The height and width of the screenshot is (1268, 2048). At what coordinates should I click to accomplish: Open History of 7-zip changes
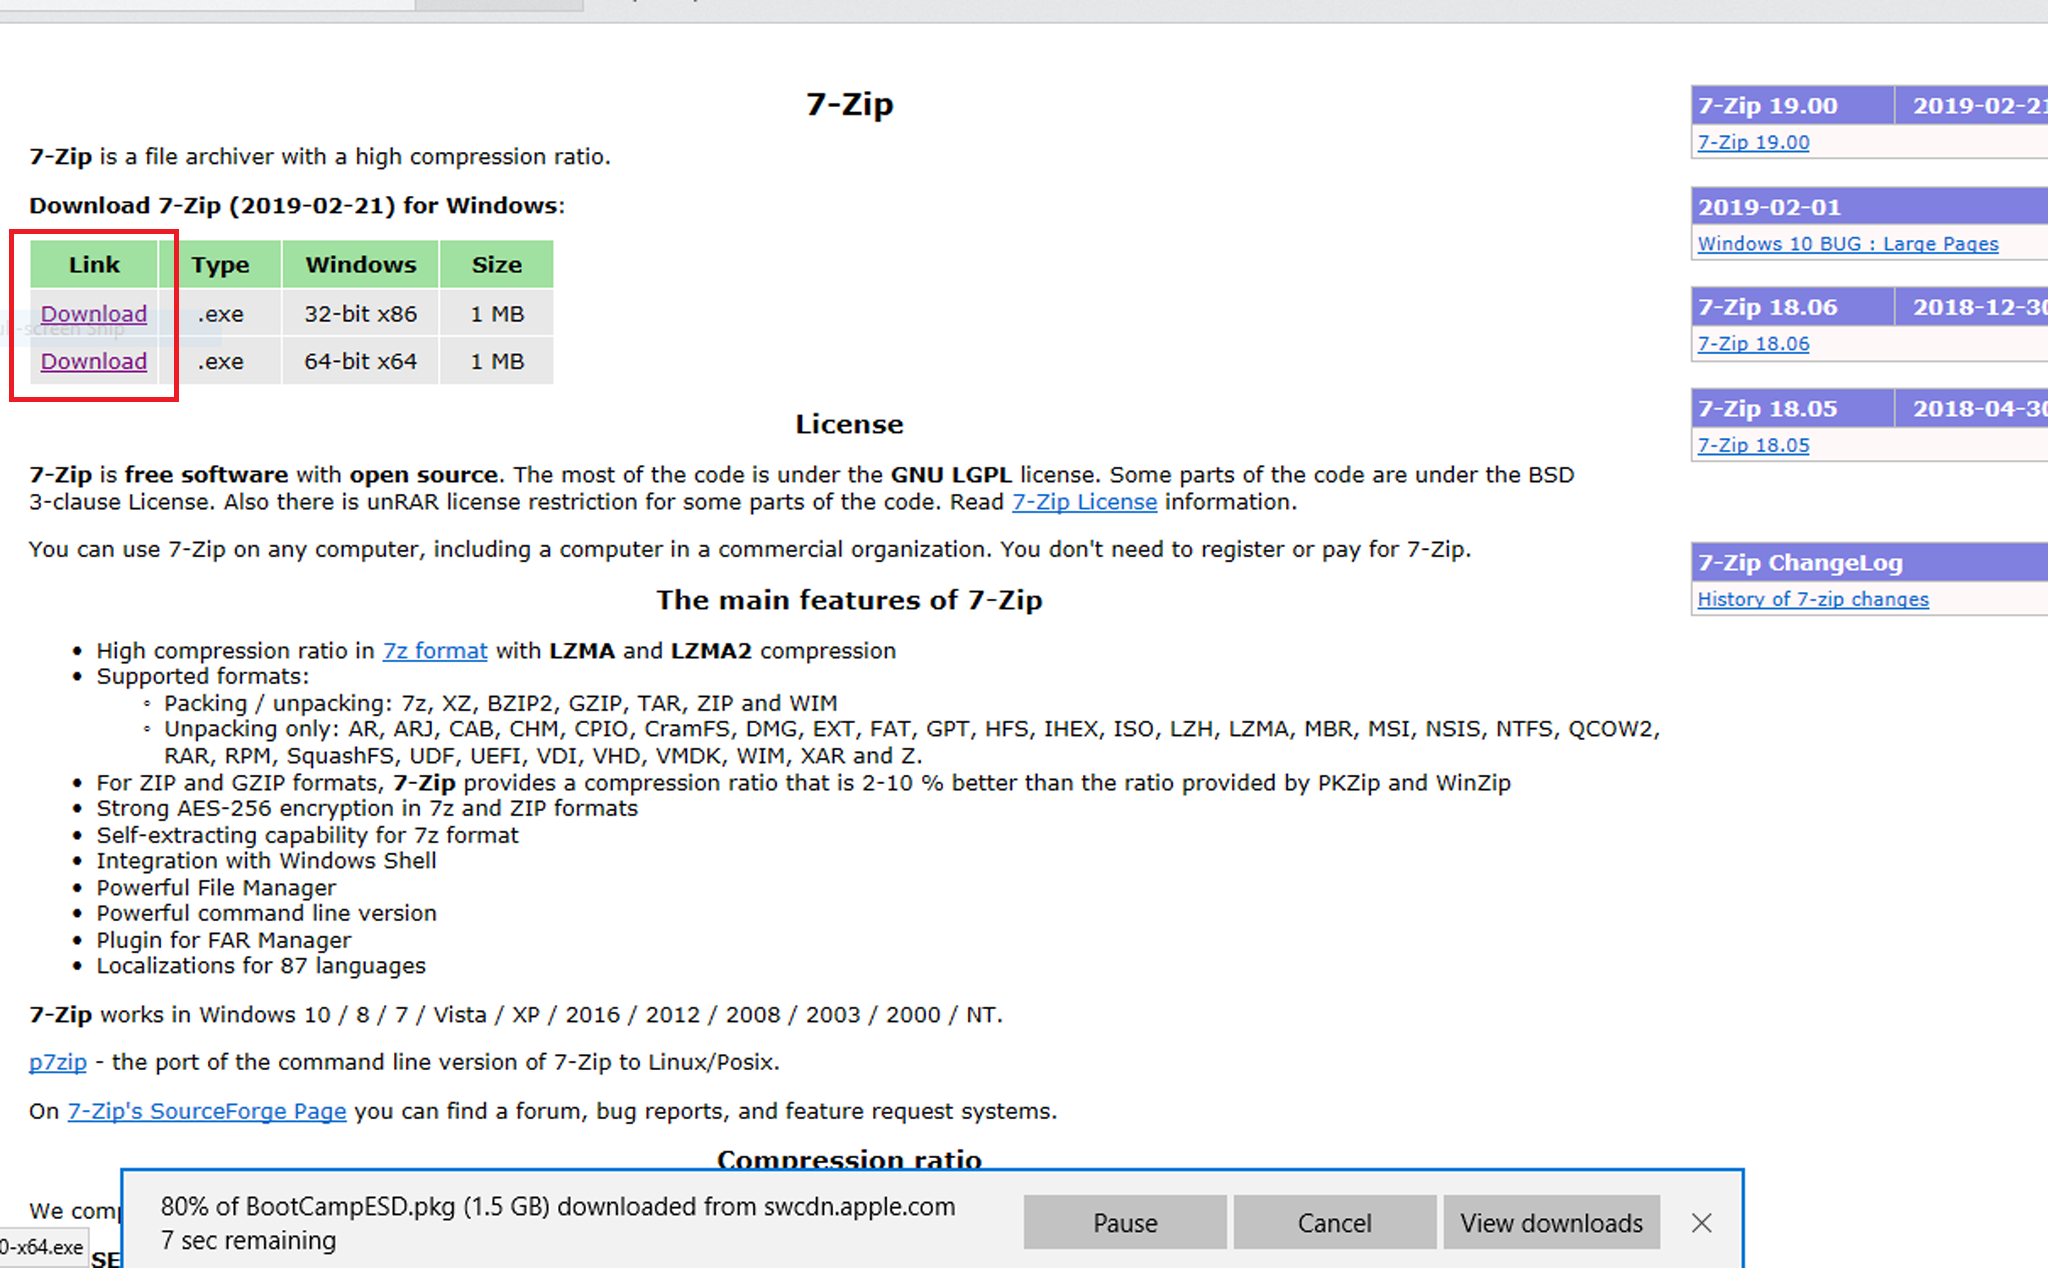1812,599
